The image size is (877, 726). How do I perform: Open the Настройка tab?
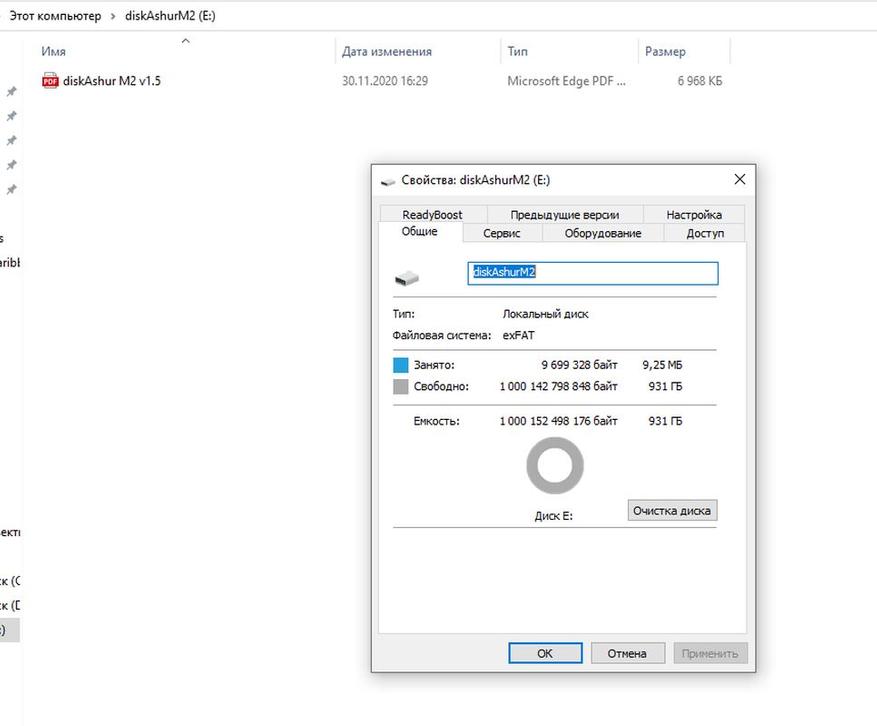click(694, 215)
